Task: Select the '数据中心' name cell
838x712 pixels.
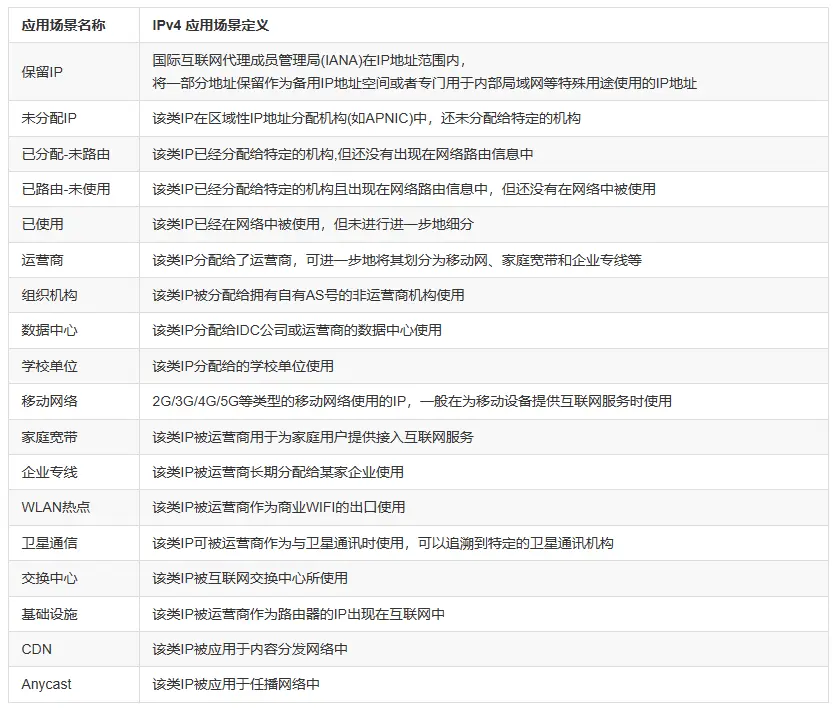Action: (x=74, y=330)
